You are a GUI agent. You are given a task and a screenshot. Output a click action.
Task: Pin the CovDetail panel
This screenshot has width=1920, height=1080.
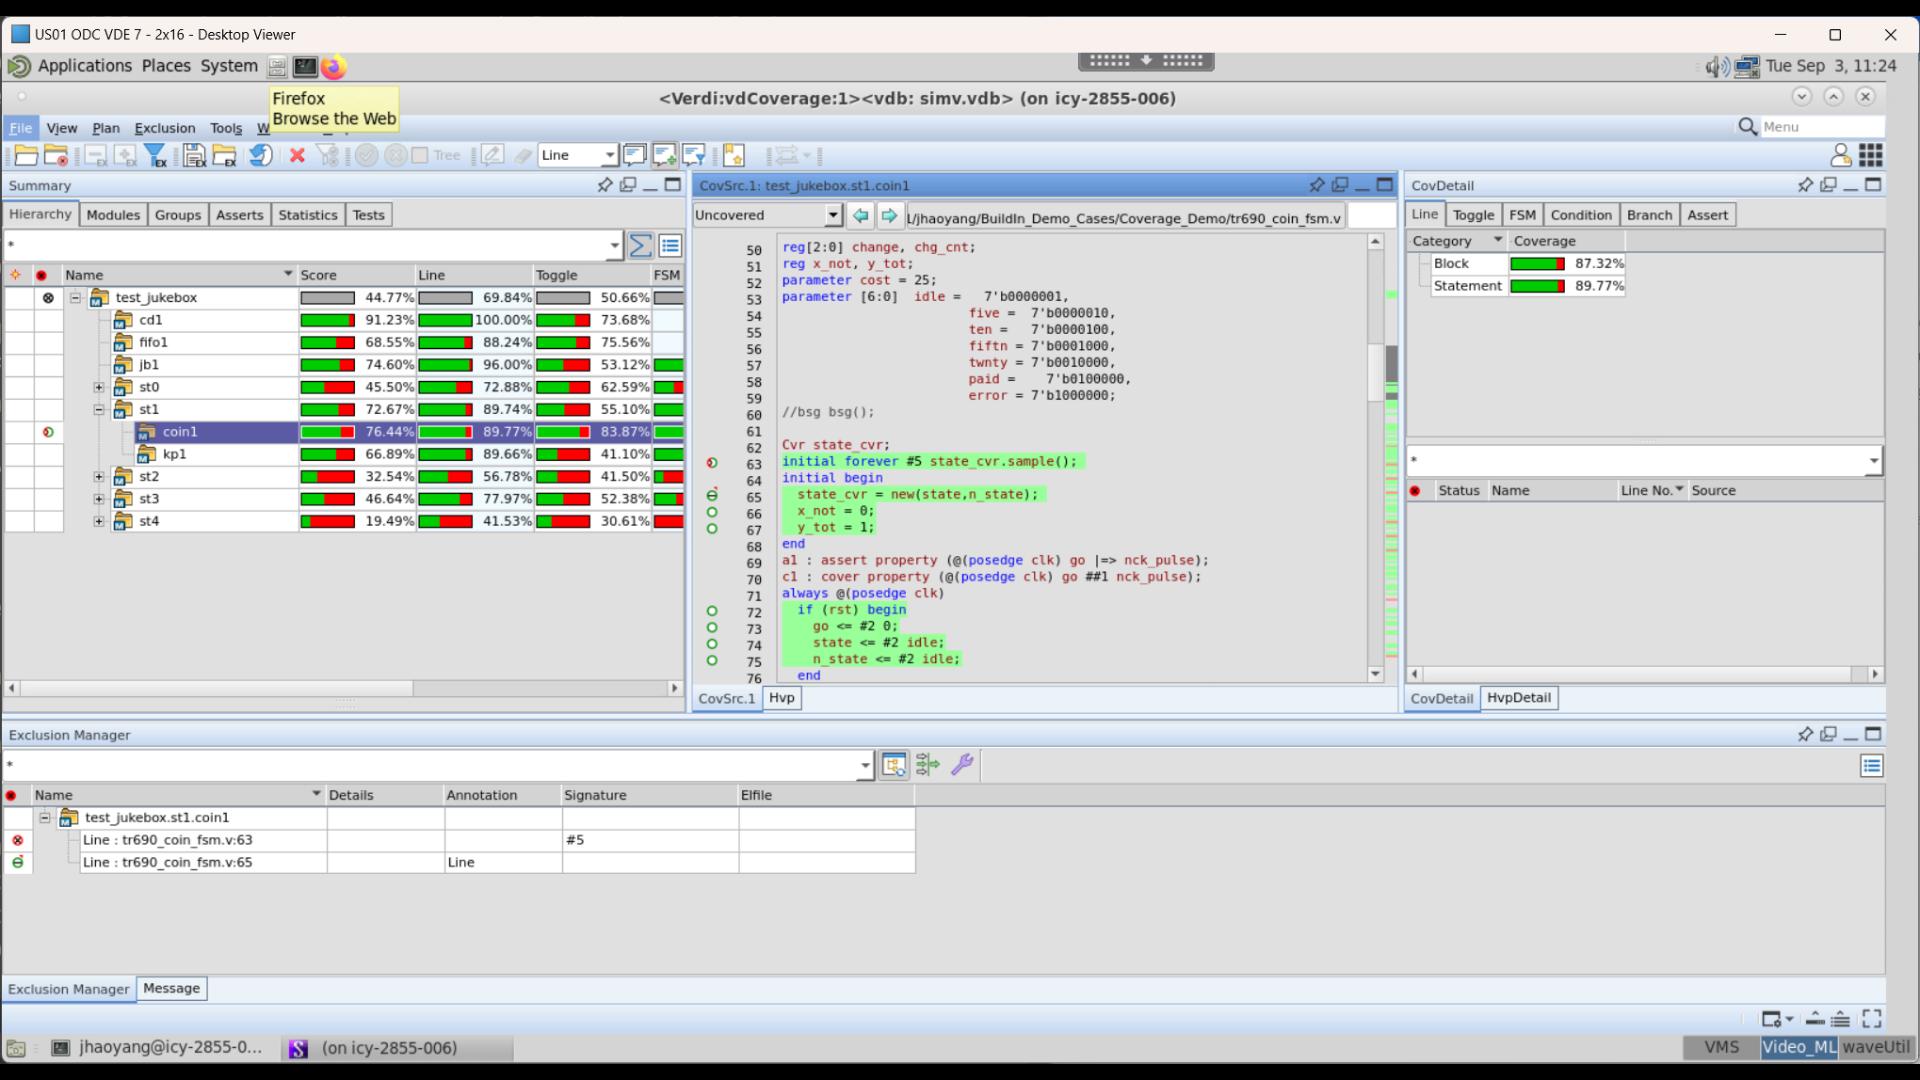(x=1805, y=185)
